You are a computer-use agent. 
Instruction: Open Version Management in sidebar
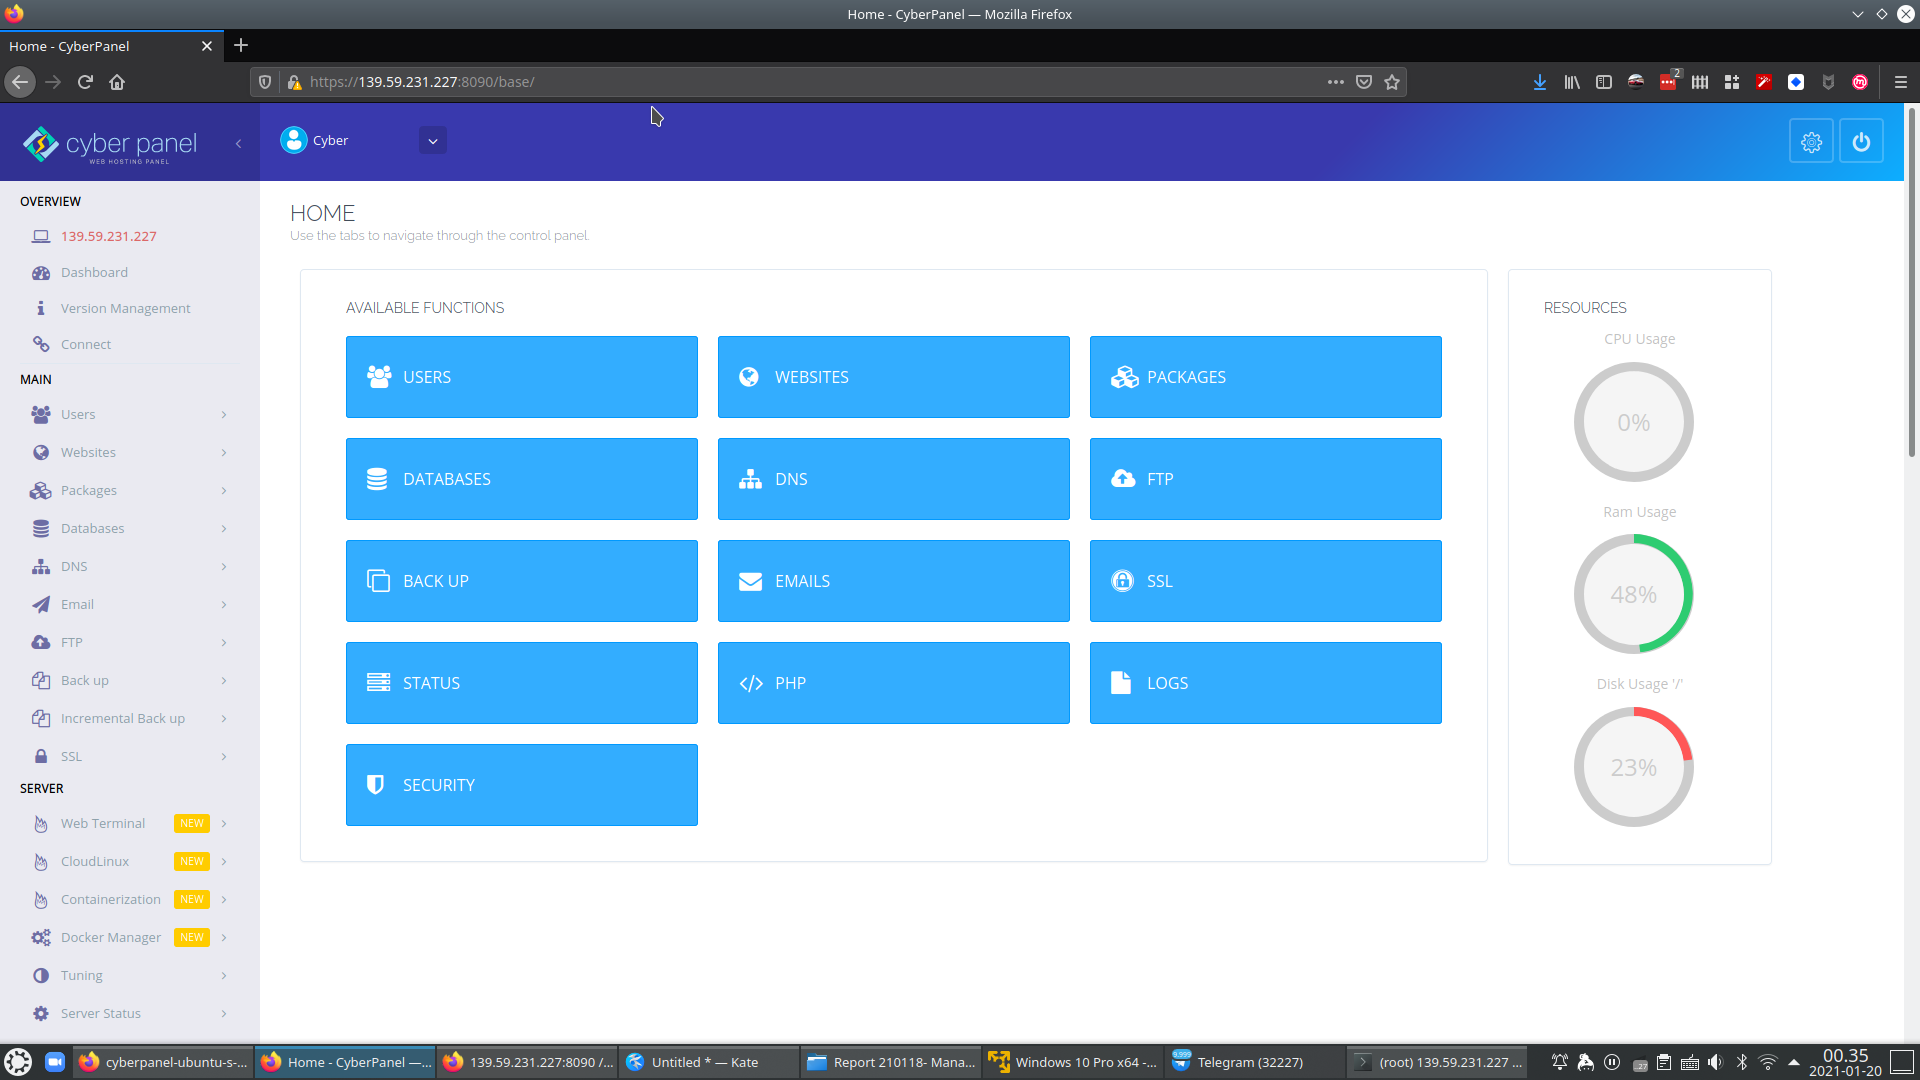(x=125, y=308)
